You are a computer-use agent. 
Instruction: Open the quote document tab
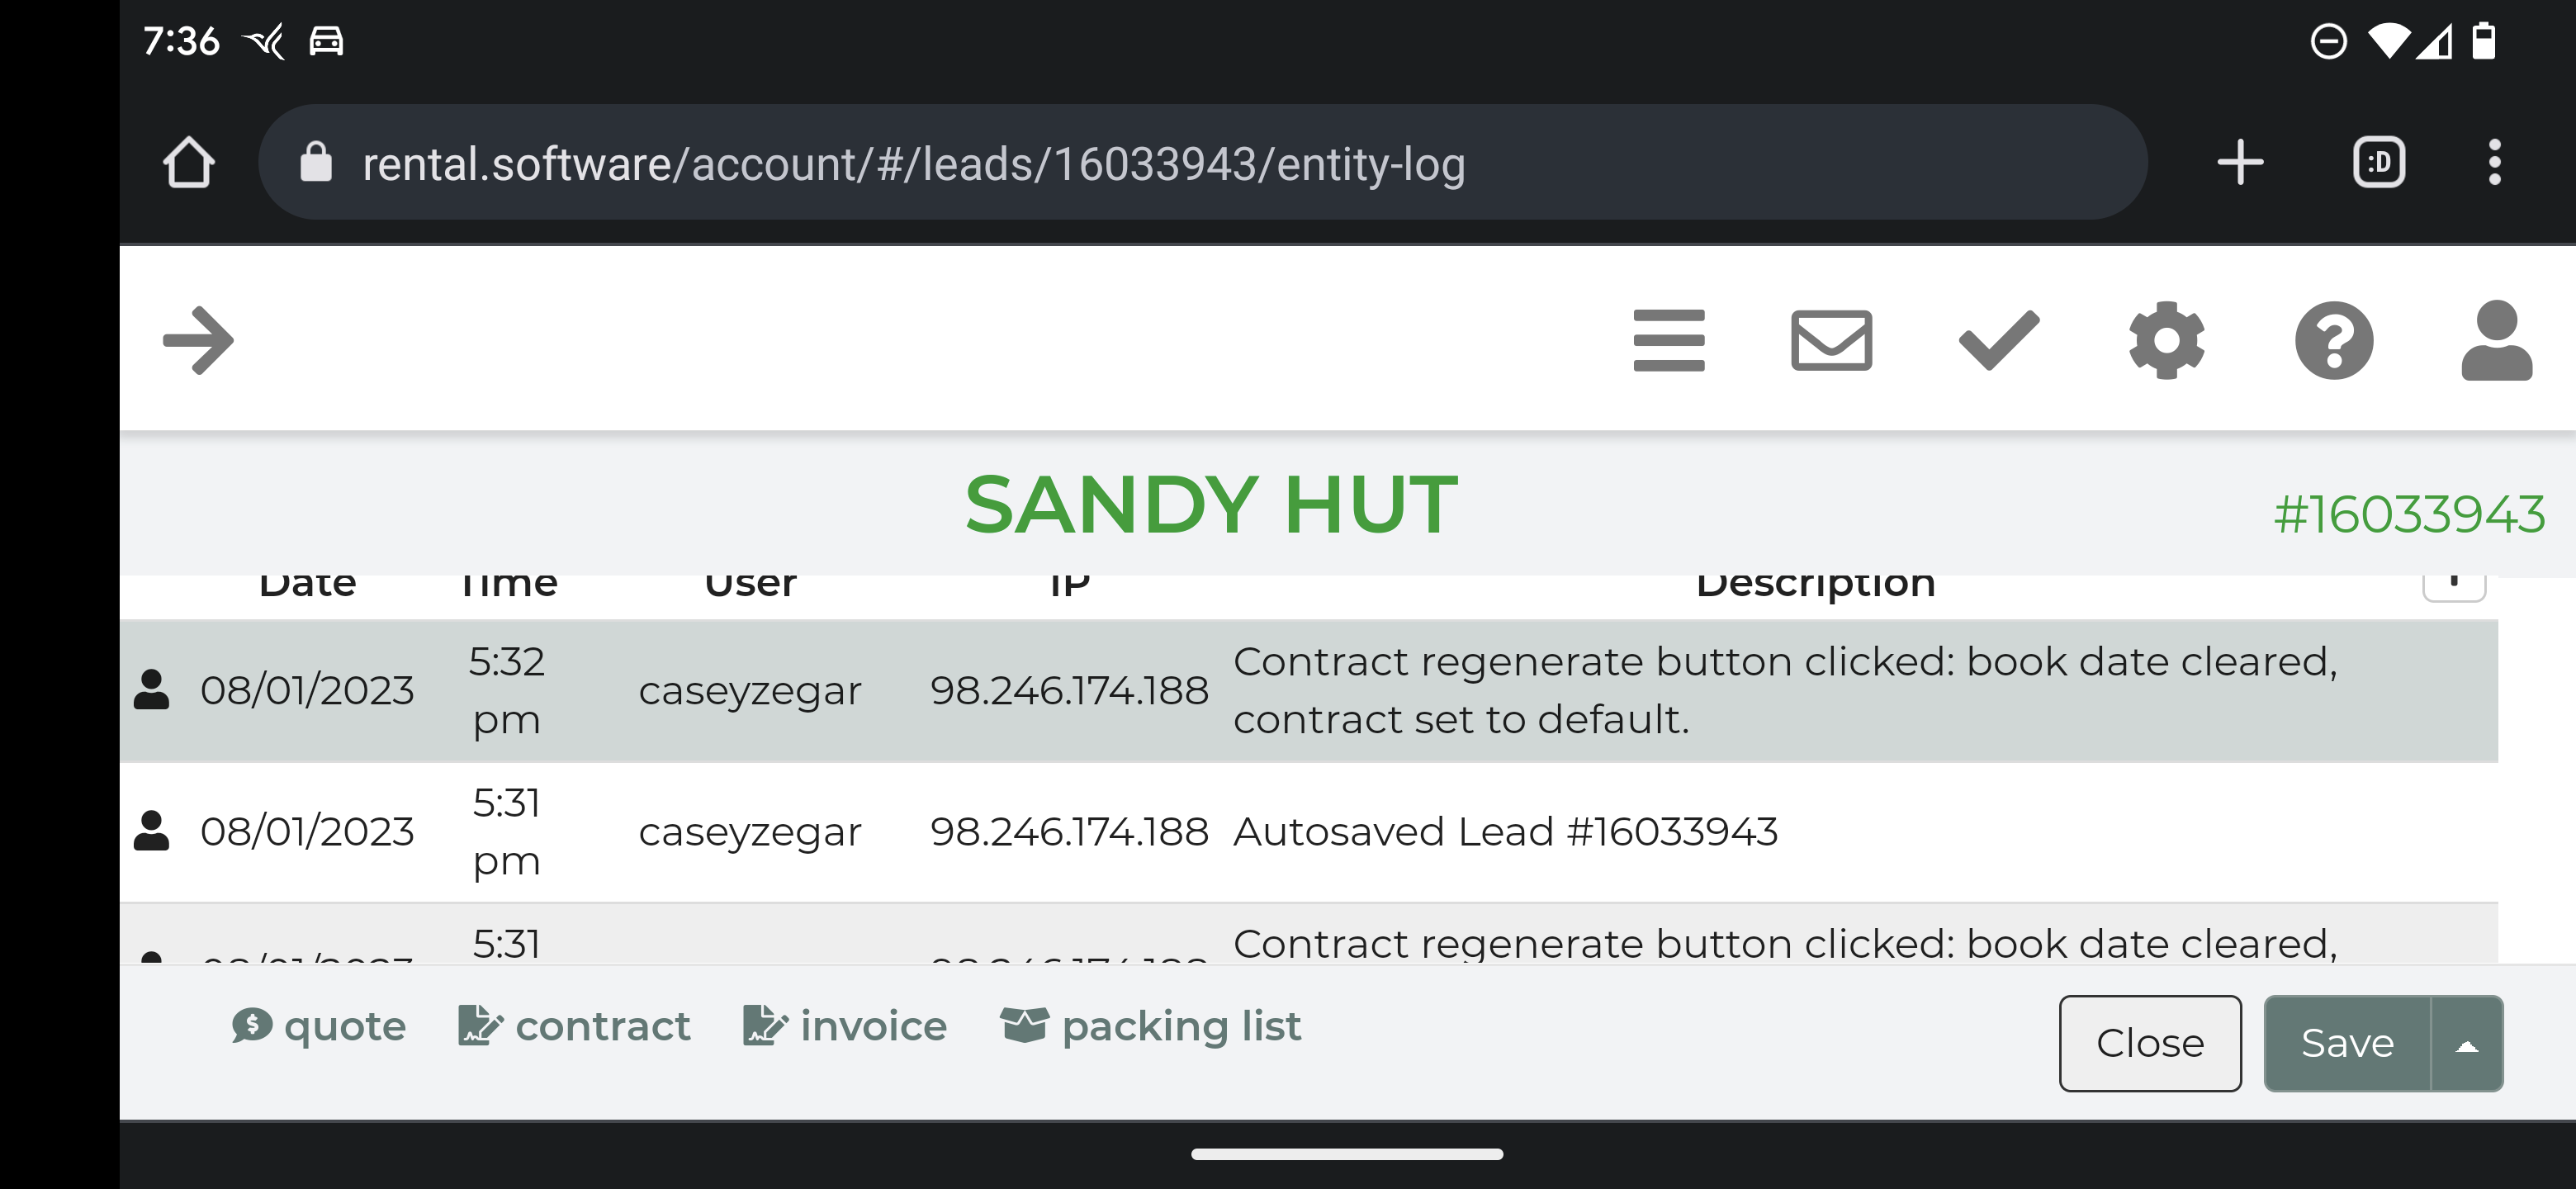[x=319, y=1026]
